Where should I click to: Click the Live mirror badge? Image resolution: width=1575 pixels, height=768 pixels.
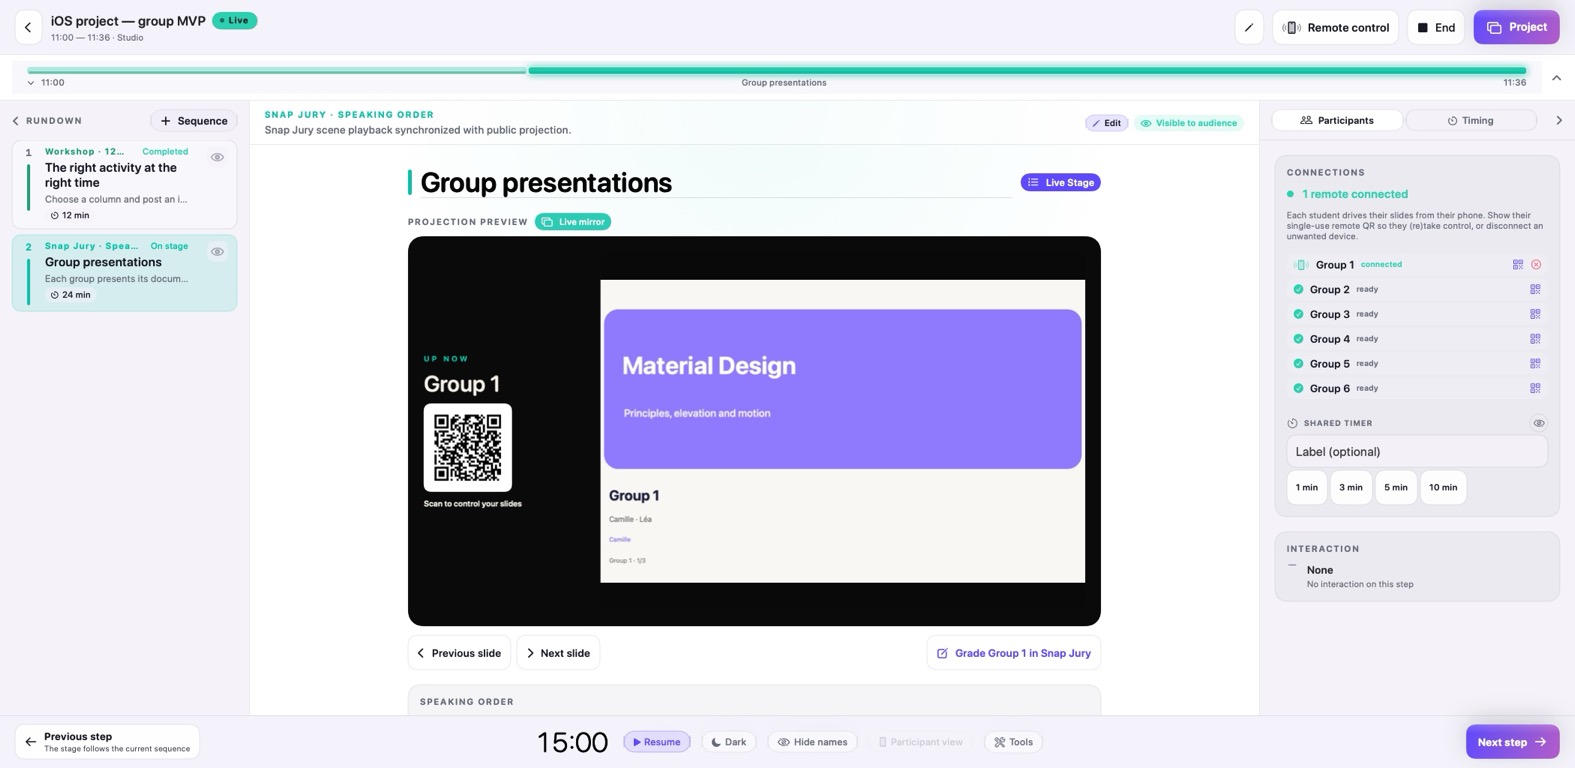[573, 222]
